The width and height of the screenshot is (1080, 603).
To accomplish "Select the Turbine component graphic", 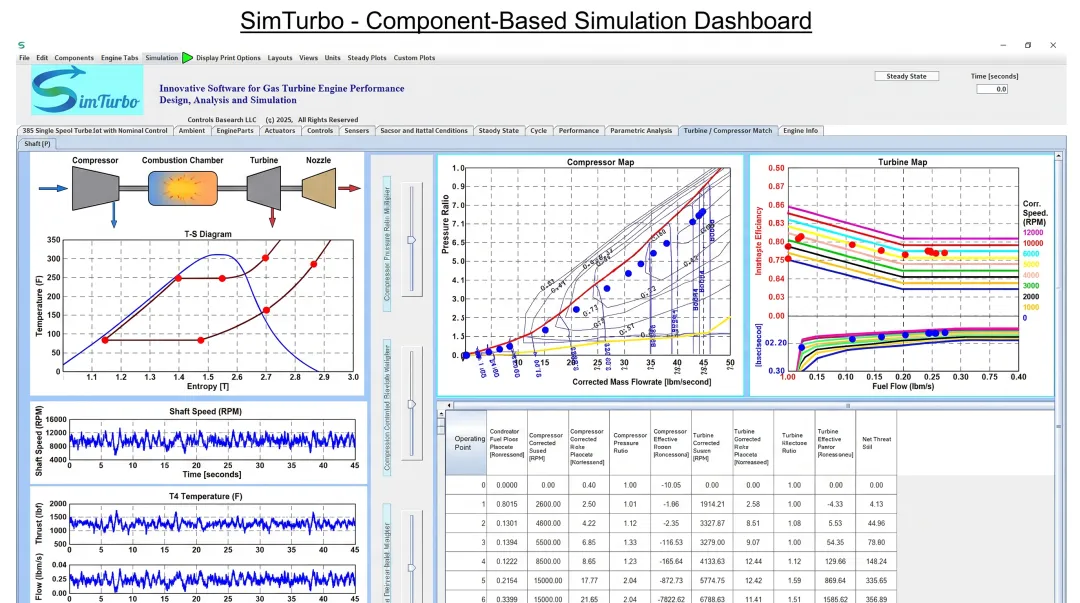I will [x=264, y=188].
